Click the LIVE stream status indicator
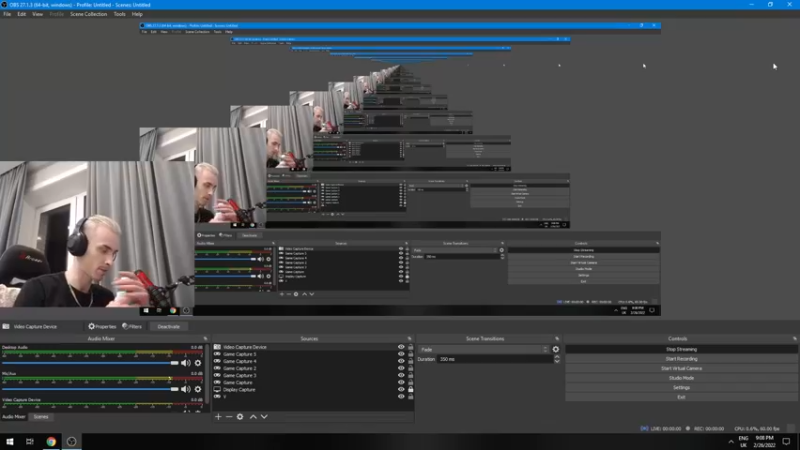Viewport: 800px width, 450px height. pos(661,429)
